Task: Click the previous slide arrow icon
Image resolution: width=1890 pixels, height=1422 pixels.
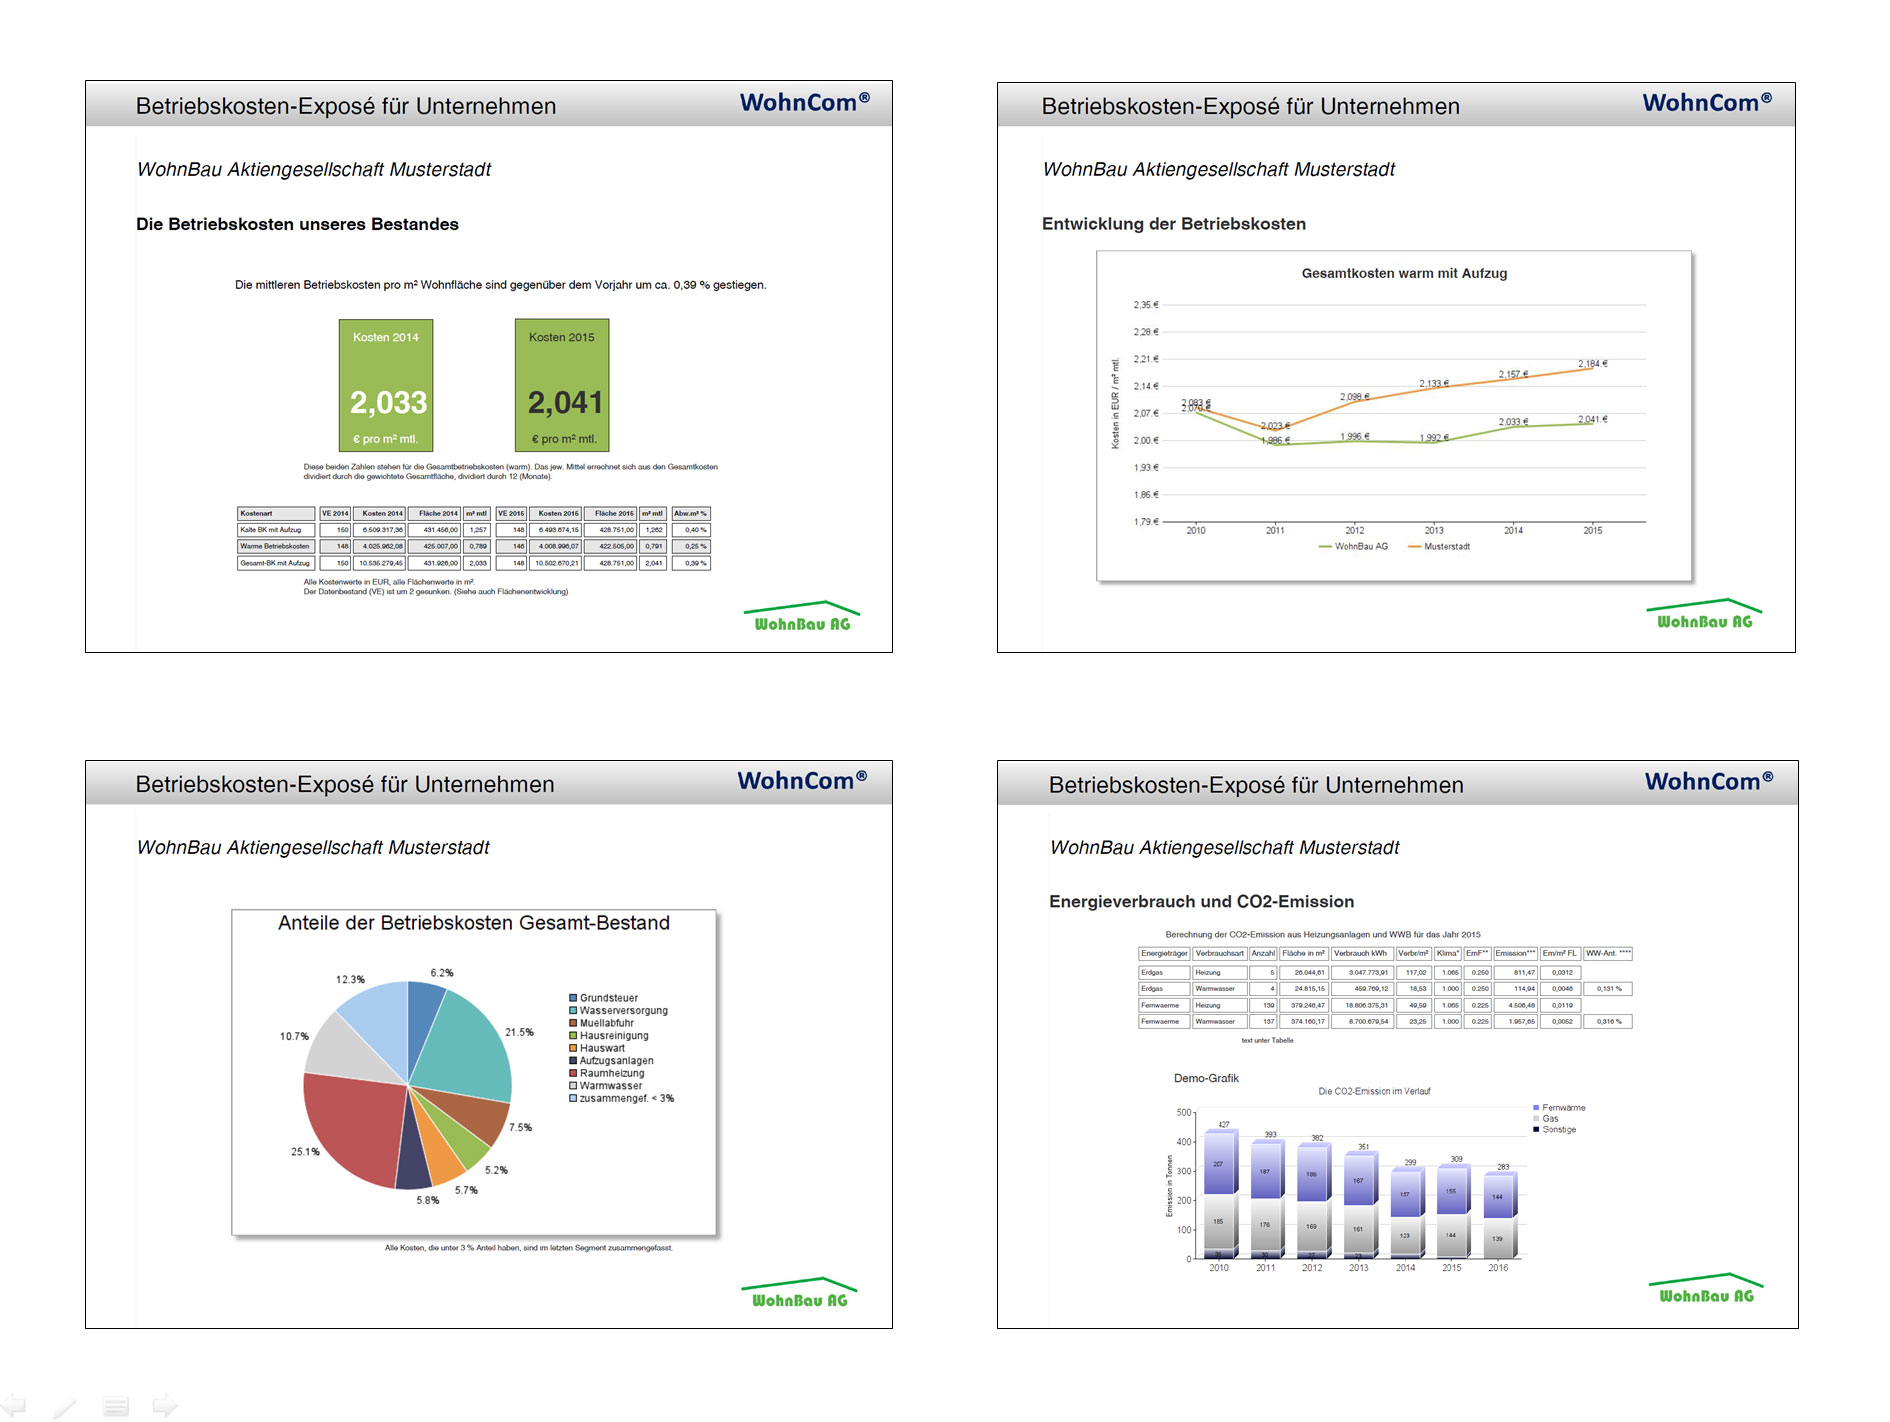Action: 14,1405
